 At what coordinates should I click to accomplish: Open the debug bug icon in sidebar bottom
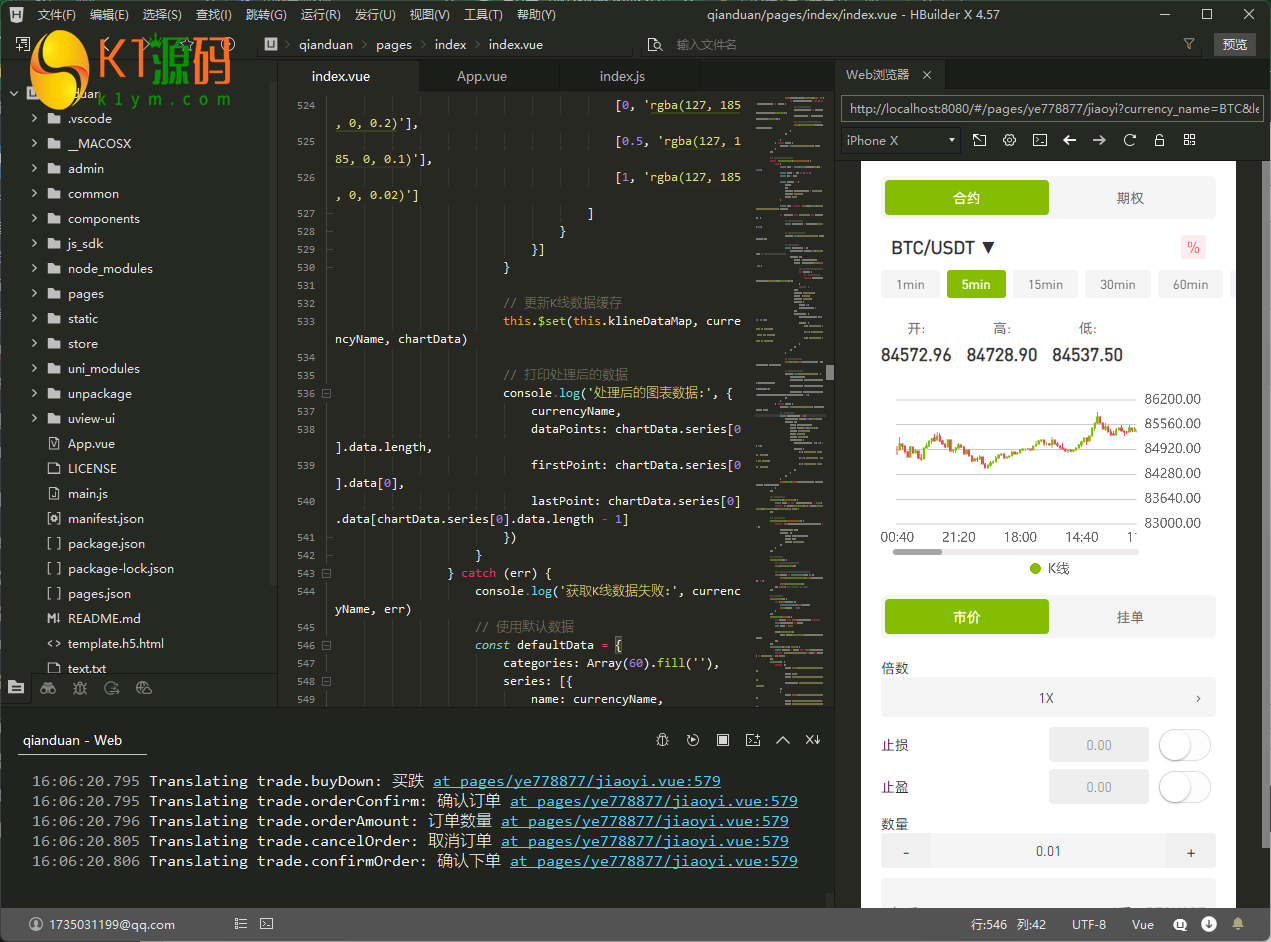coord(80,688)
